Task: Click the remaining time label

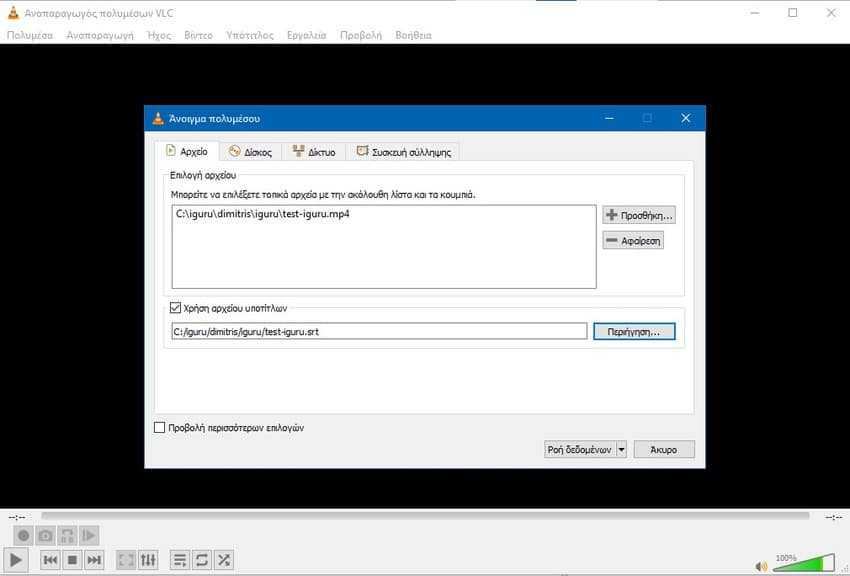Action: coord(833,517)
